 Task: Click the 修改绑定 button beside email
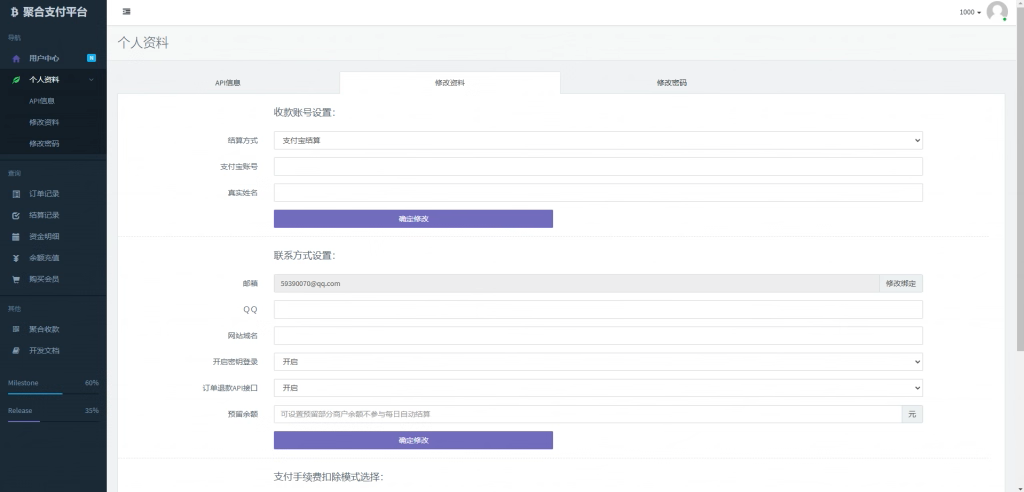click(x=900, y=284)
